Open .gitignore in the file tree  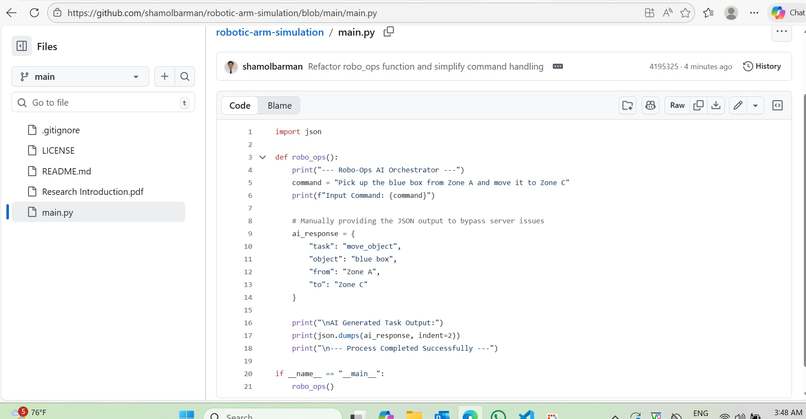61,131
